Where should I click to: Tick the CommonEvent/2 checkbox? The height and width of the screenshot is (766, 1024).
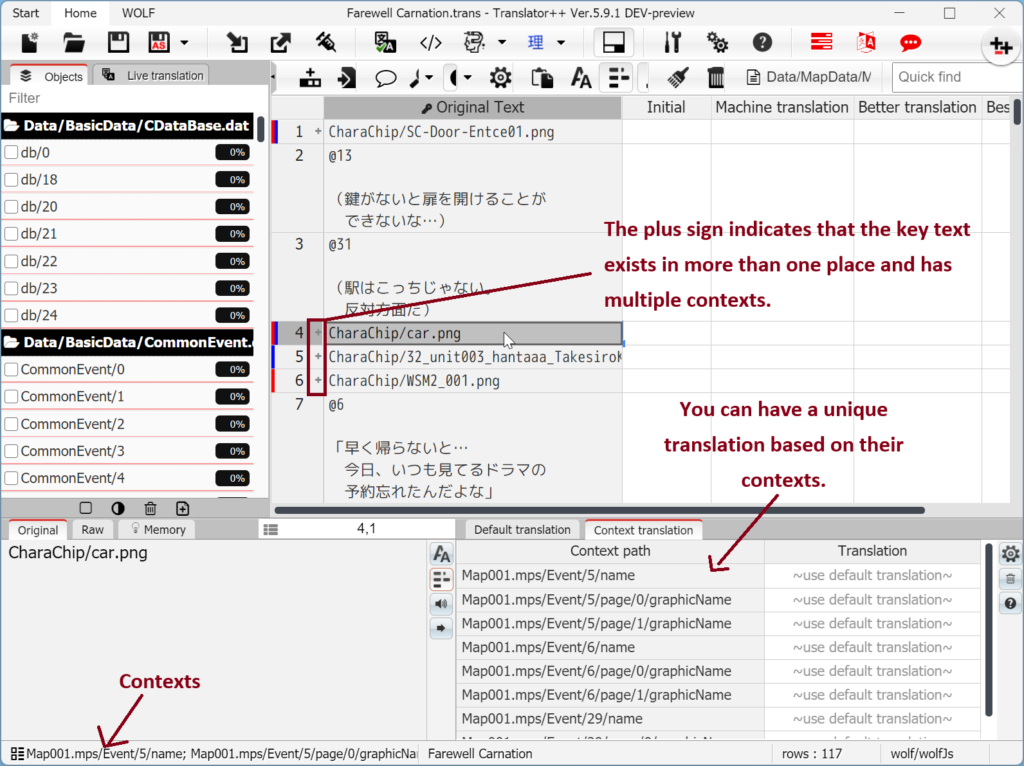click(x=11, y=424)
